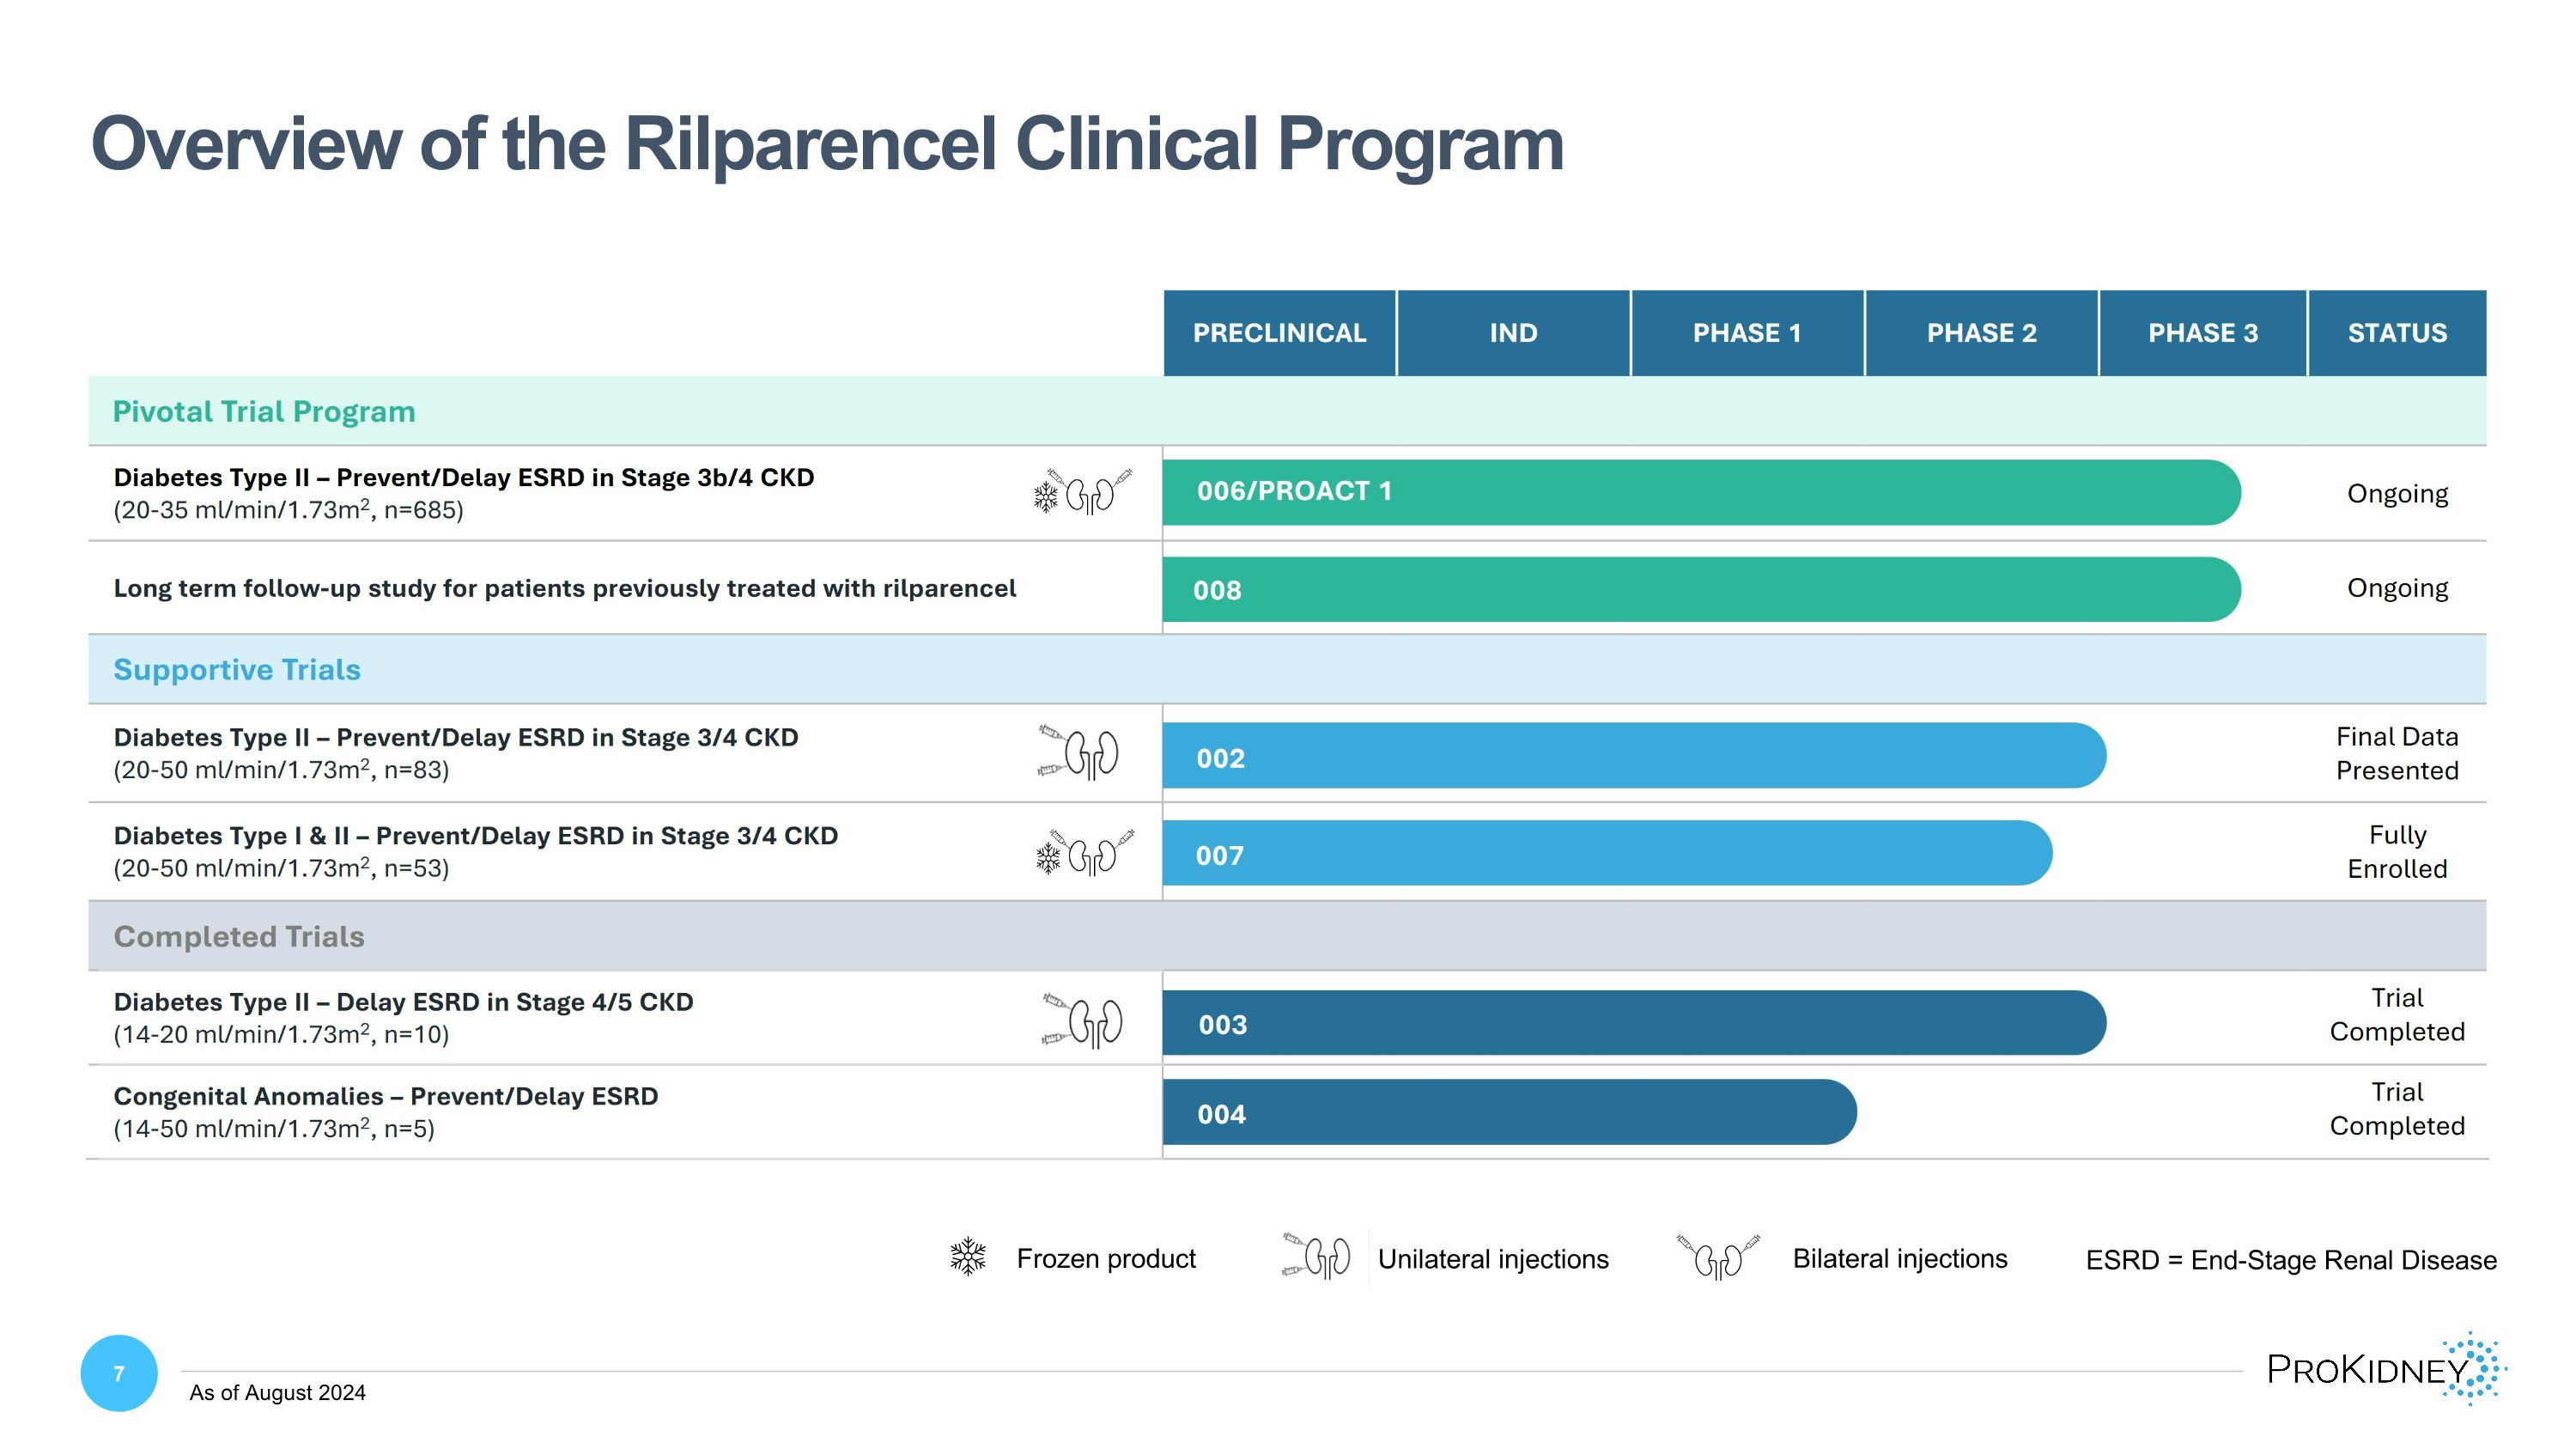2576x1449 pixels.
Task: Select the STATUS column header
Action: tap(2397, 333)
